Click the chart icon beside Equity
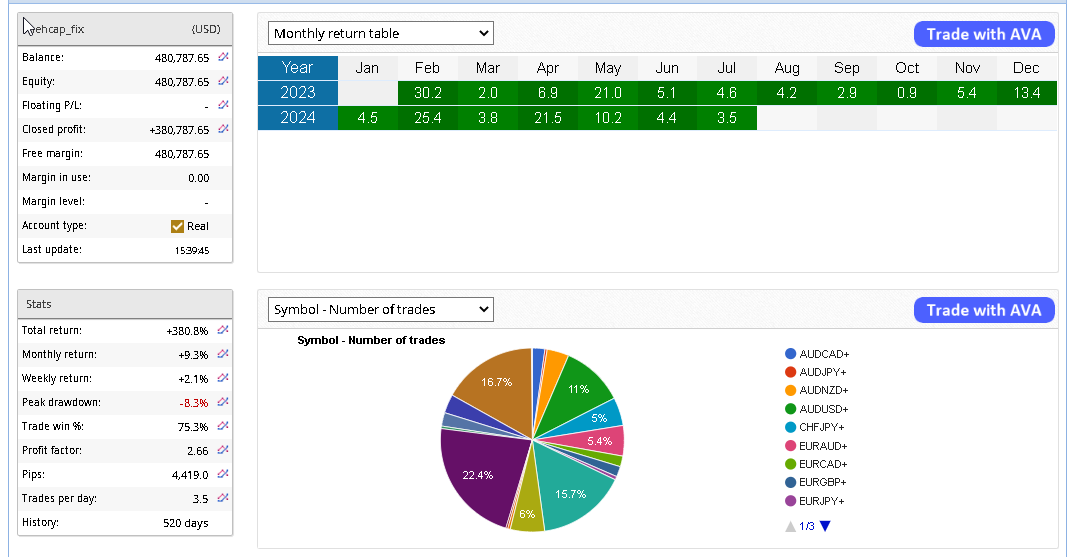1077x557 pixels. click(x=224, y=81)
